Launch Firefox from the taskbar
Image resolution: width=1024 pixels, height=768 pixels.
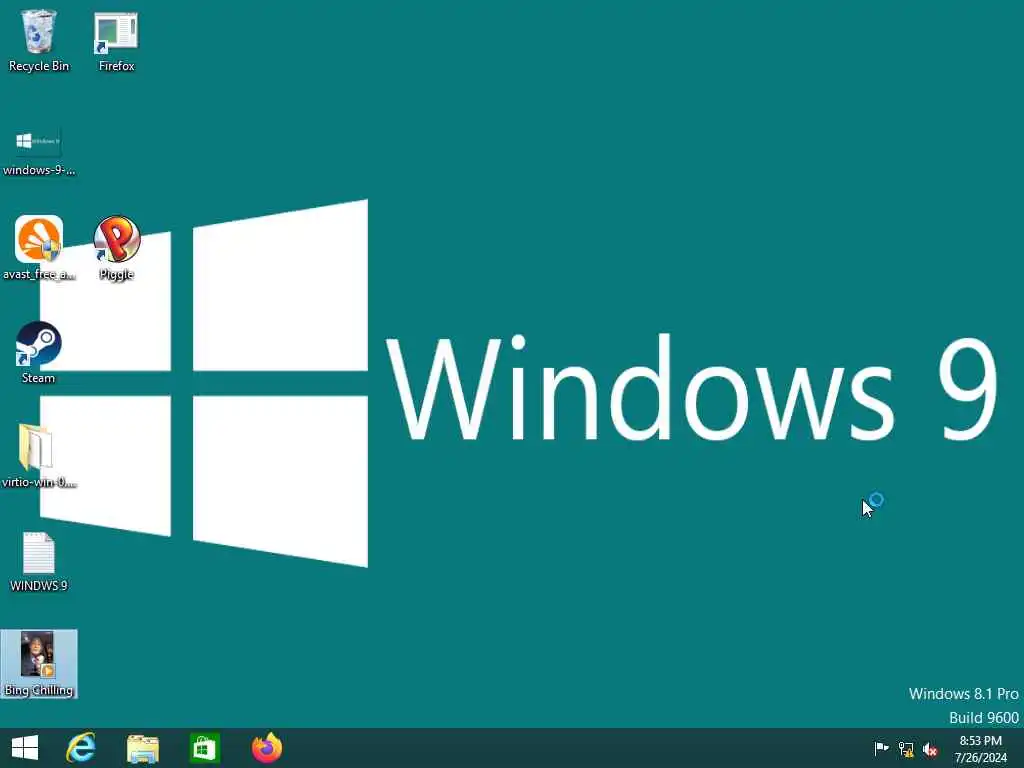(x=266, y=748)
